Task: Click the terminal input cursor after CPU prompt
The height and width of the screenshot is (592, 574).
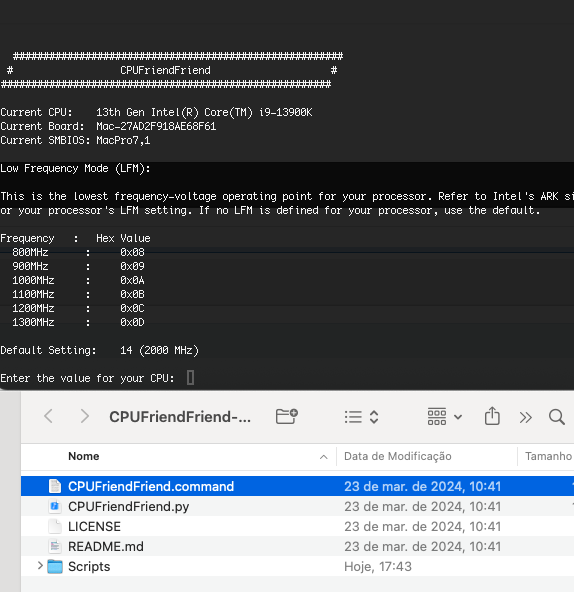Action: [191, 378]
